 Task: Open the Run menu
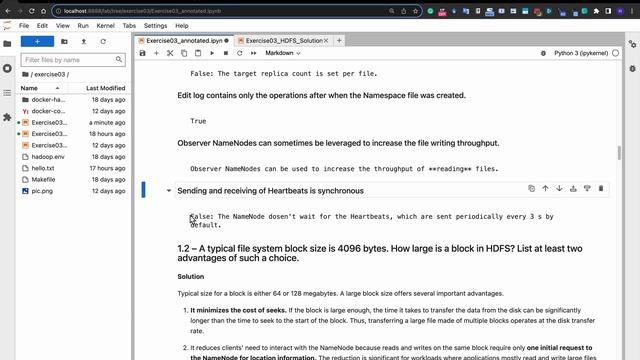coord(83,26)
